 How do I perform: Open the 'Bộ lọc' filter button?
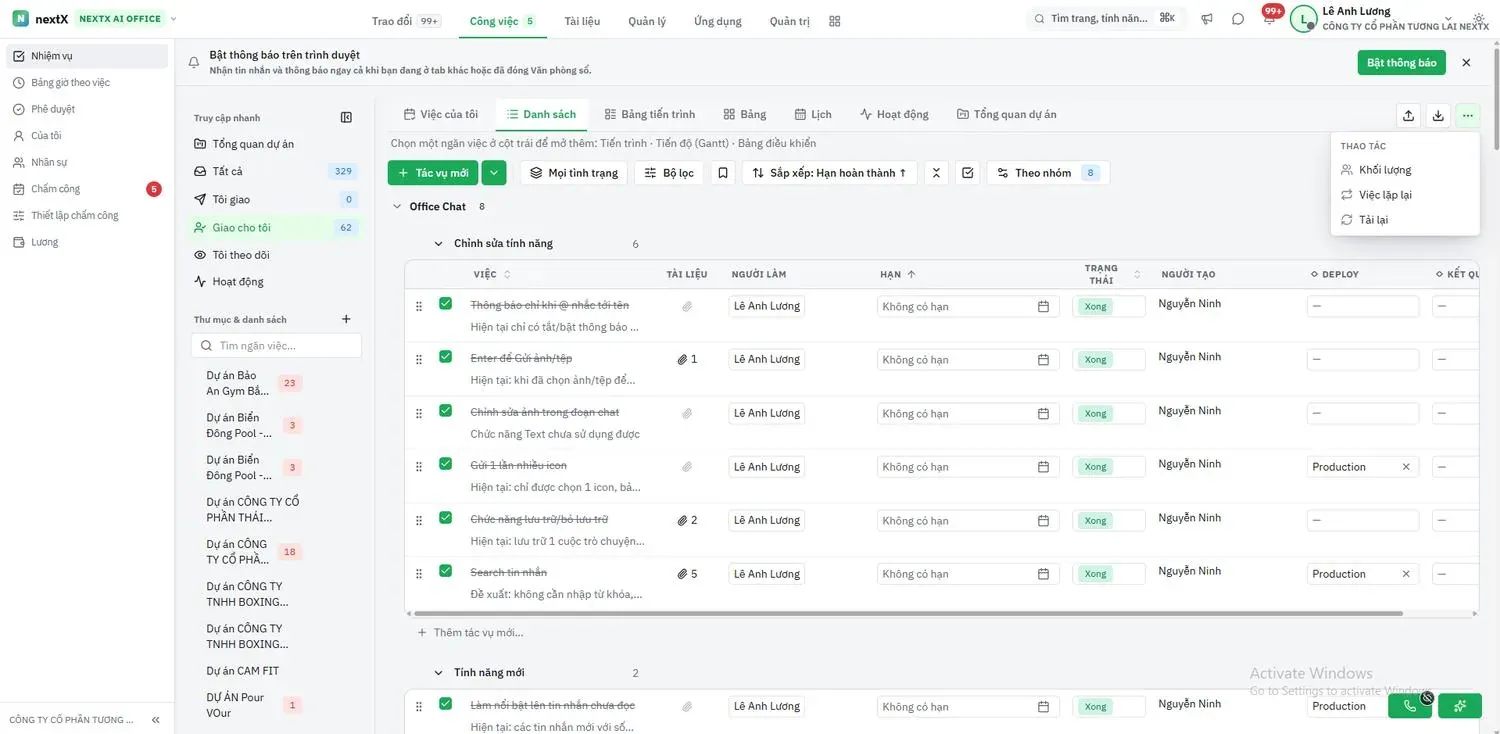click(669, 173)
